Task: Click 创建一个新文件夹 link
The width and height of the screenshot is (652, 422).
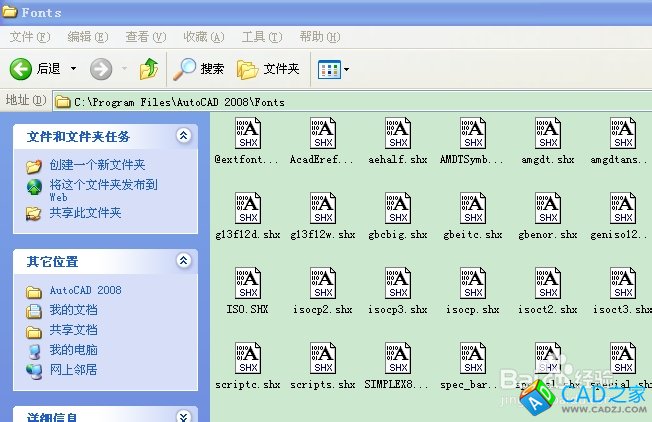Action: (x=97, y=165)
